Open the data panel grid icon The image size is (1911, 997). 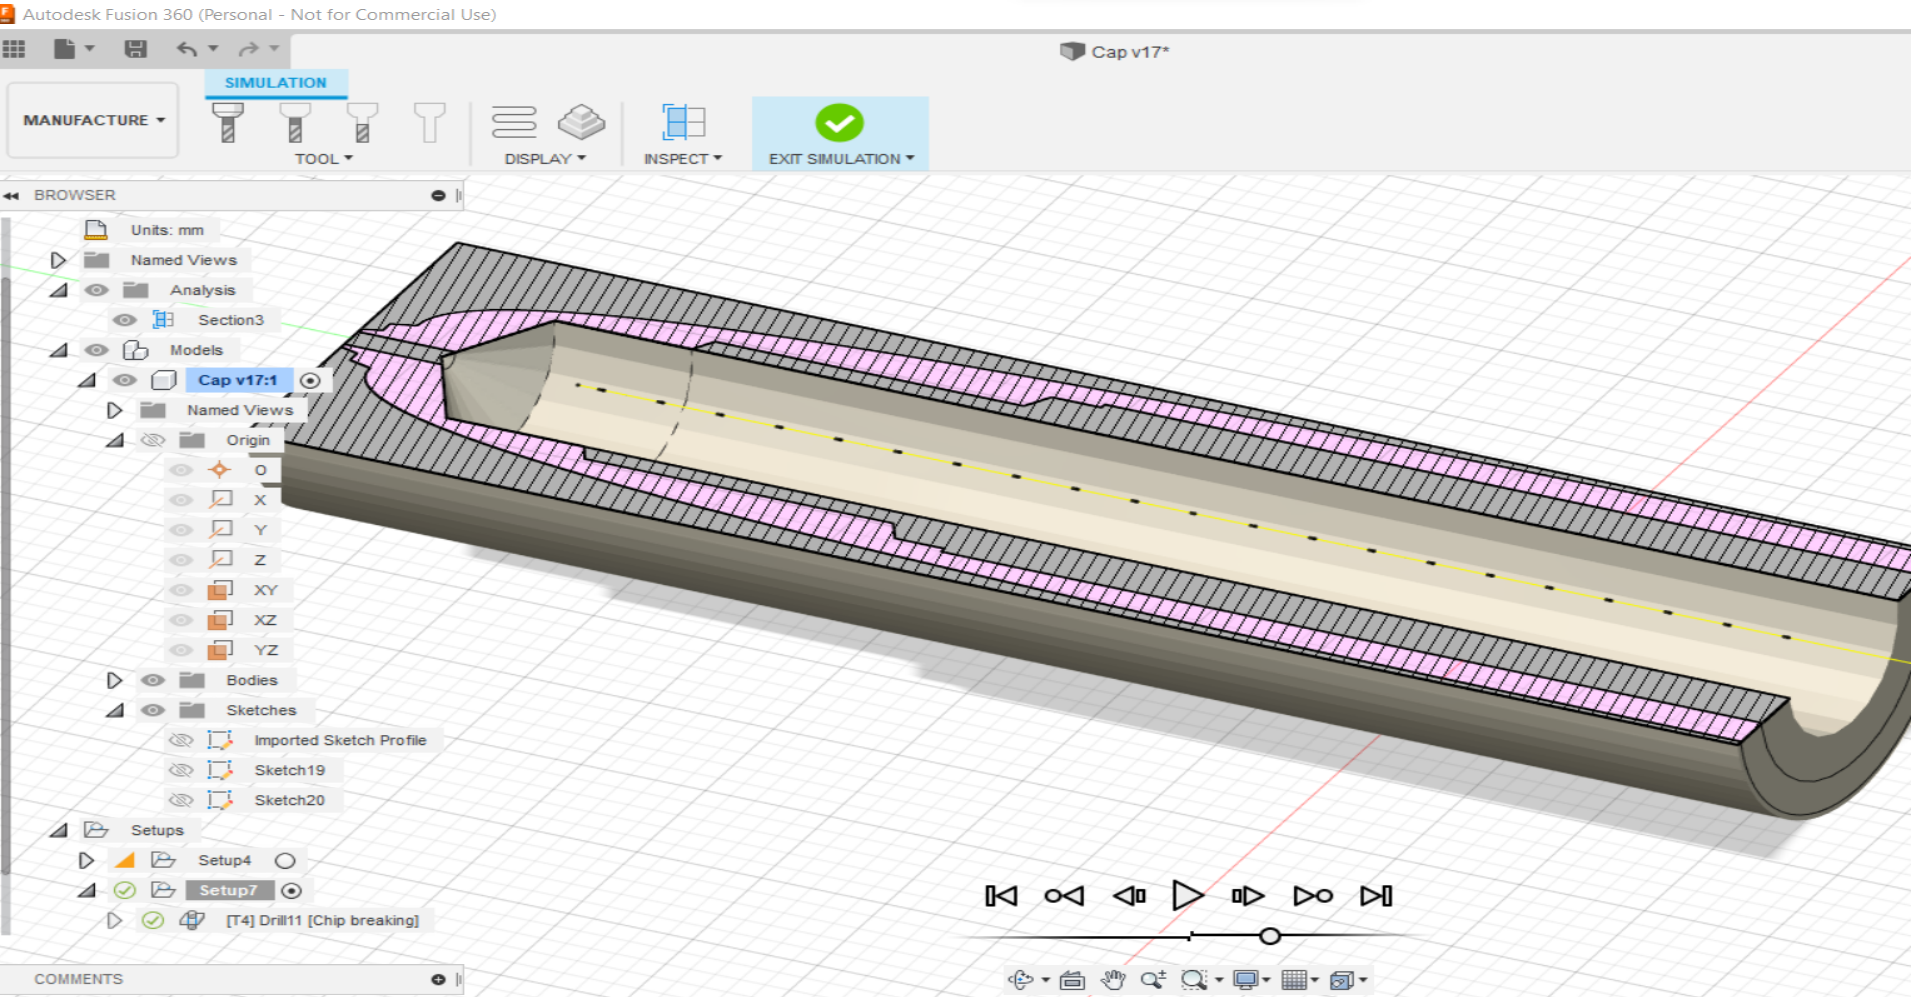[14, 49]
